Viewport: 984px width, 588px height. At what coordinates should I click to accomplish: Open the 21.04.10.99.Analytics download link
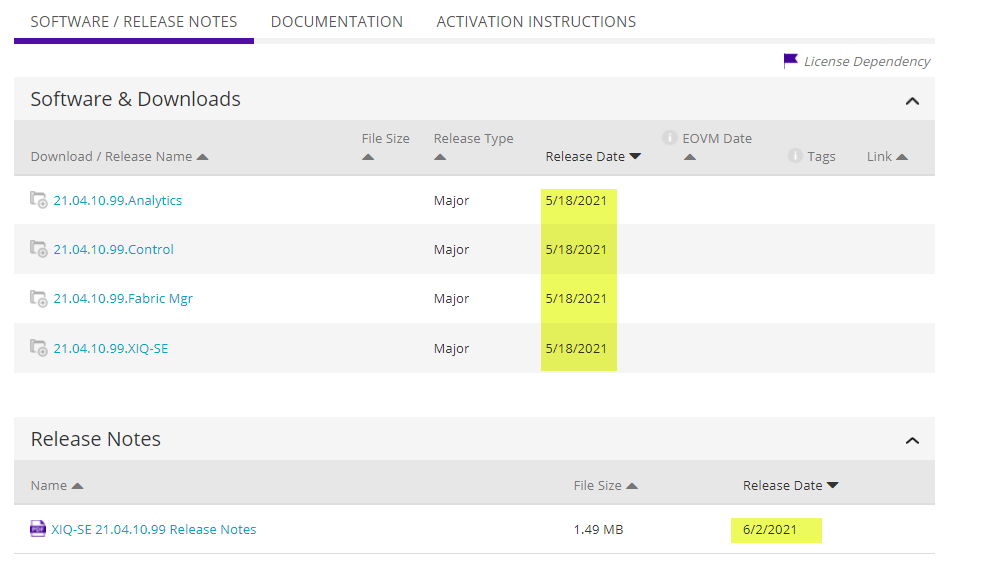[x=118, y=200]
